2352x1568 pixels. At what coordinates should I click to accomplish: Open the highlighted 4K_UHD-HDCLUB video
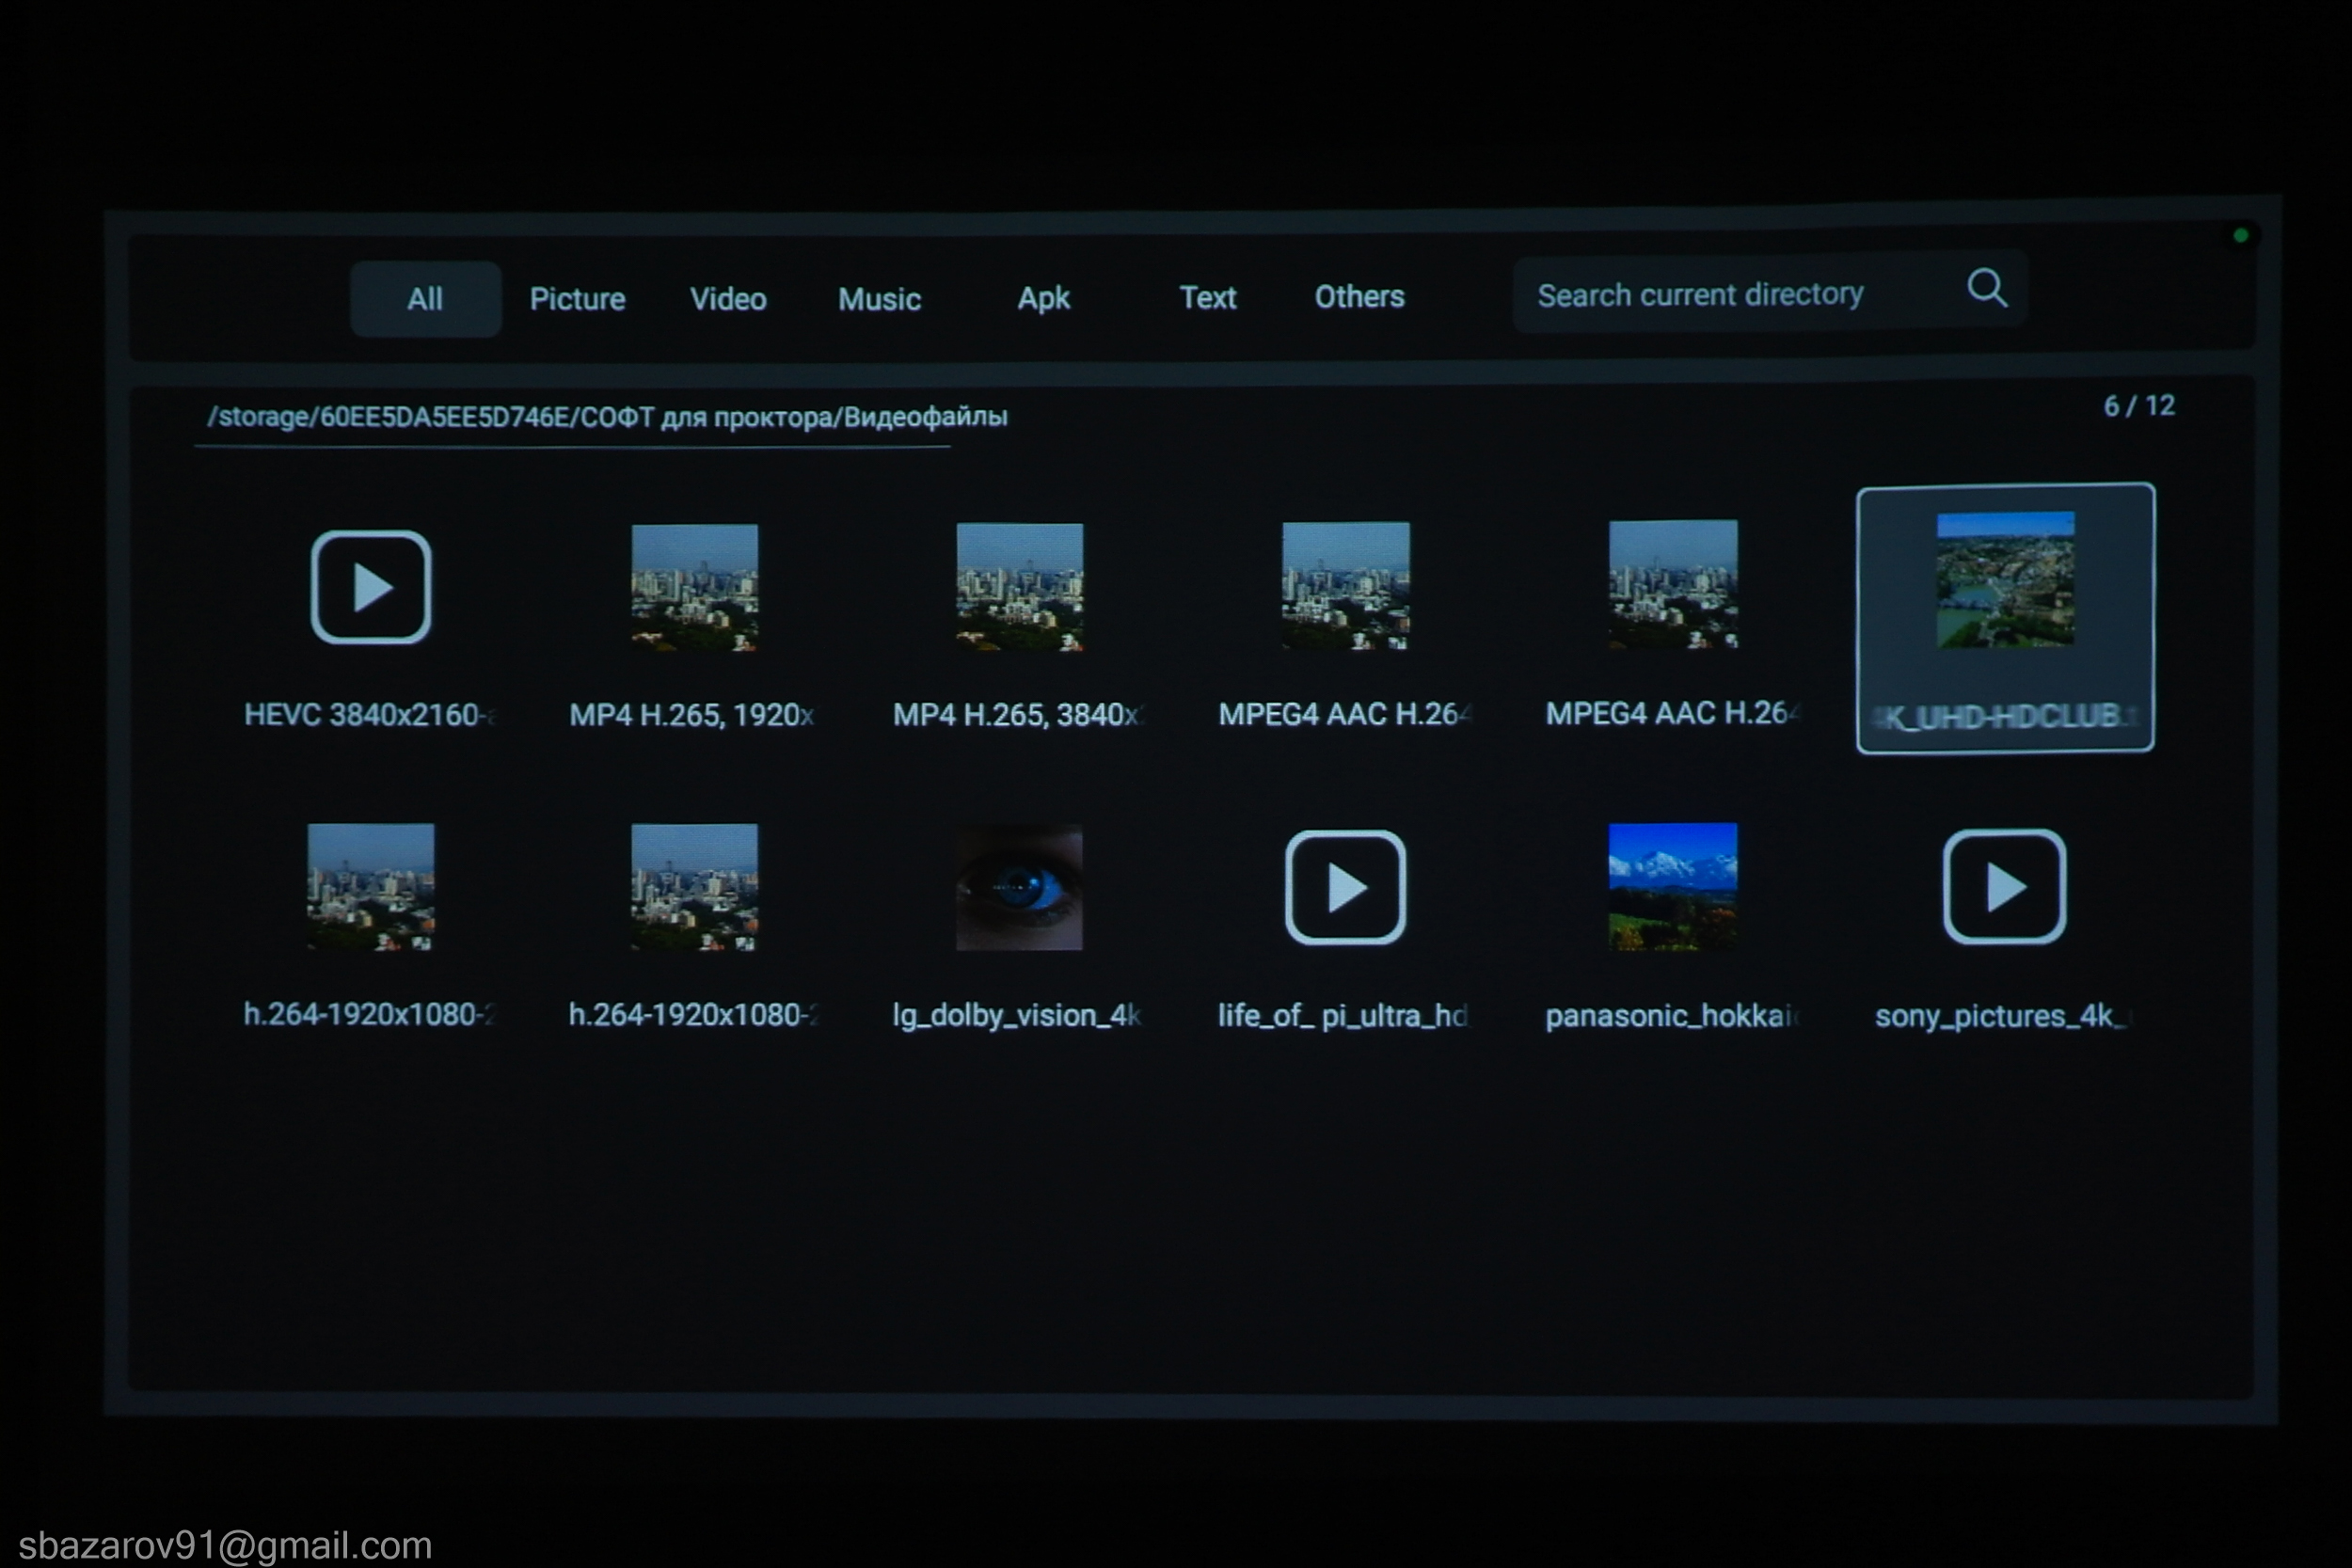(x=2005, y=580)
